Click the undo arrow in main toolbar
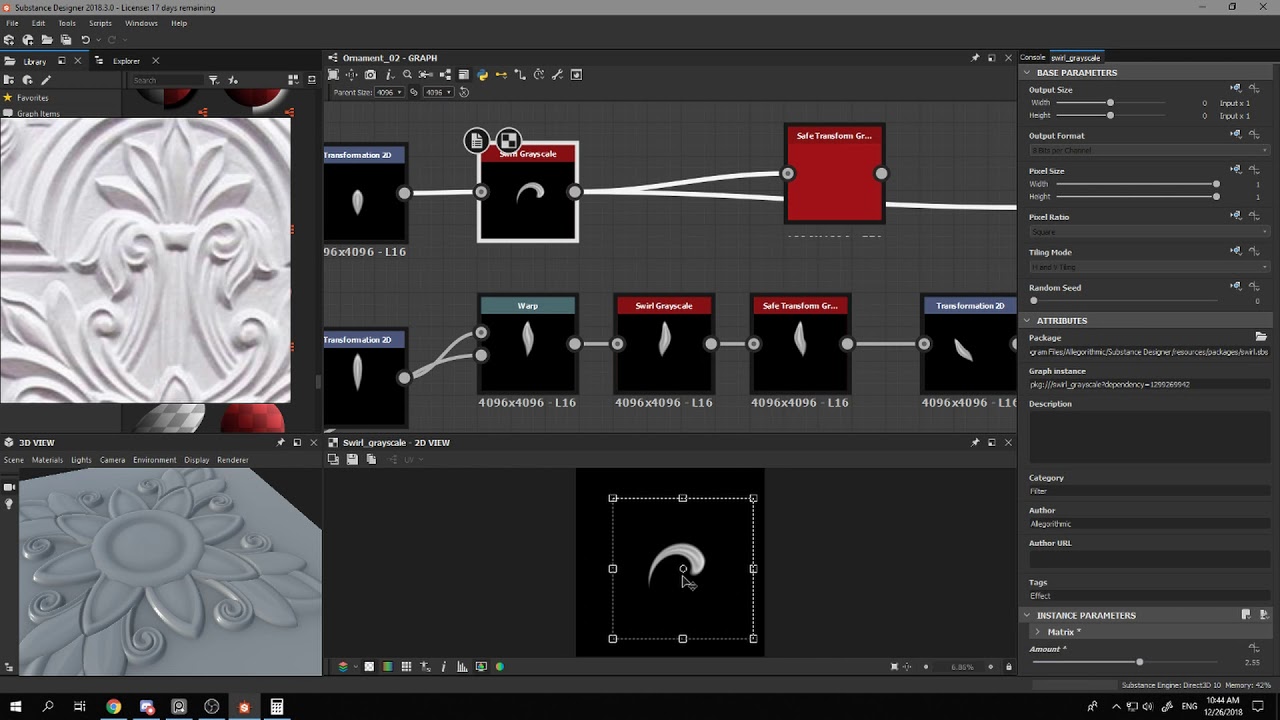The image size is (1280, 720). coord(85,40)
